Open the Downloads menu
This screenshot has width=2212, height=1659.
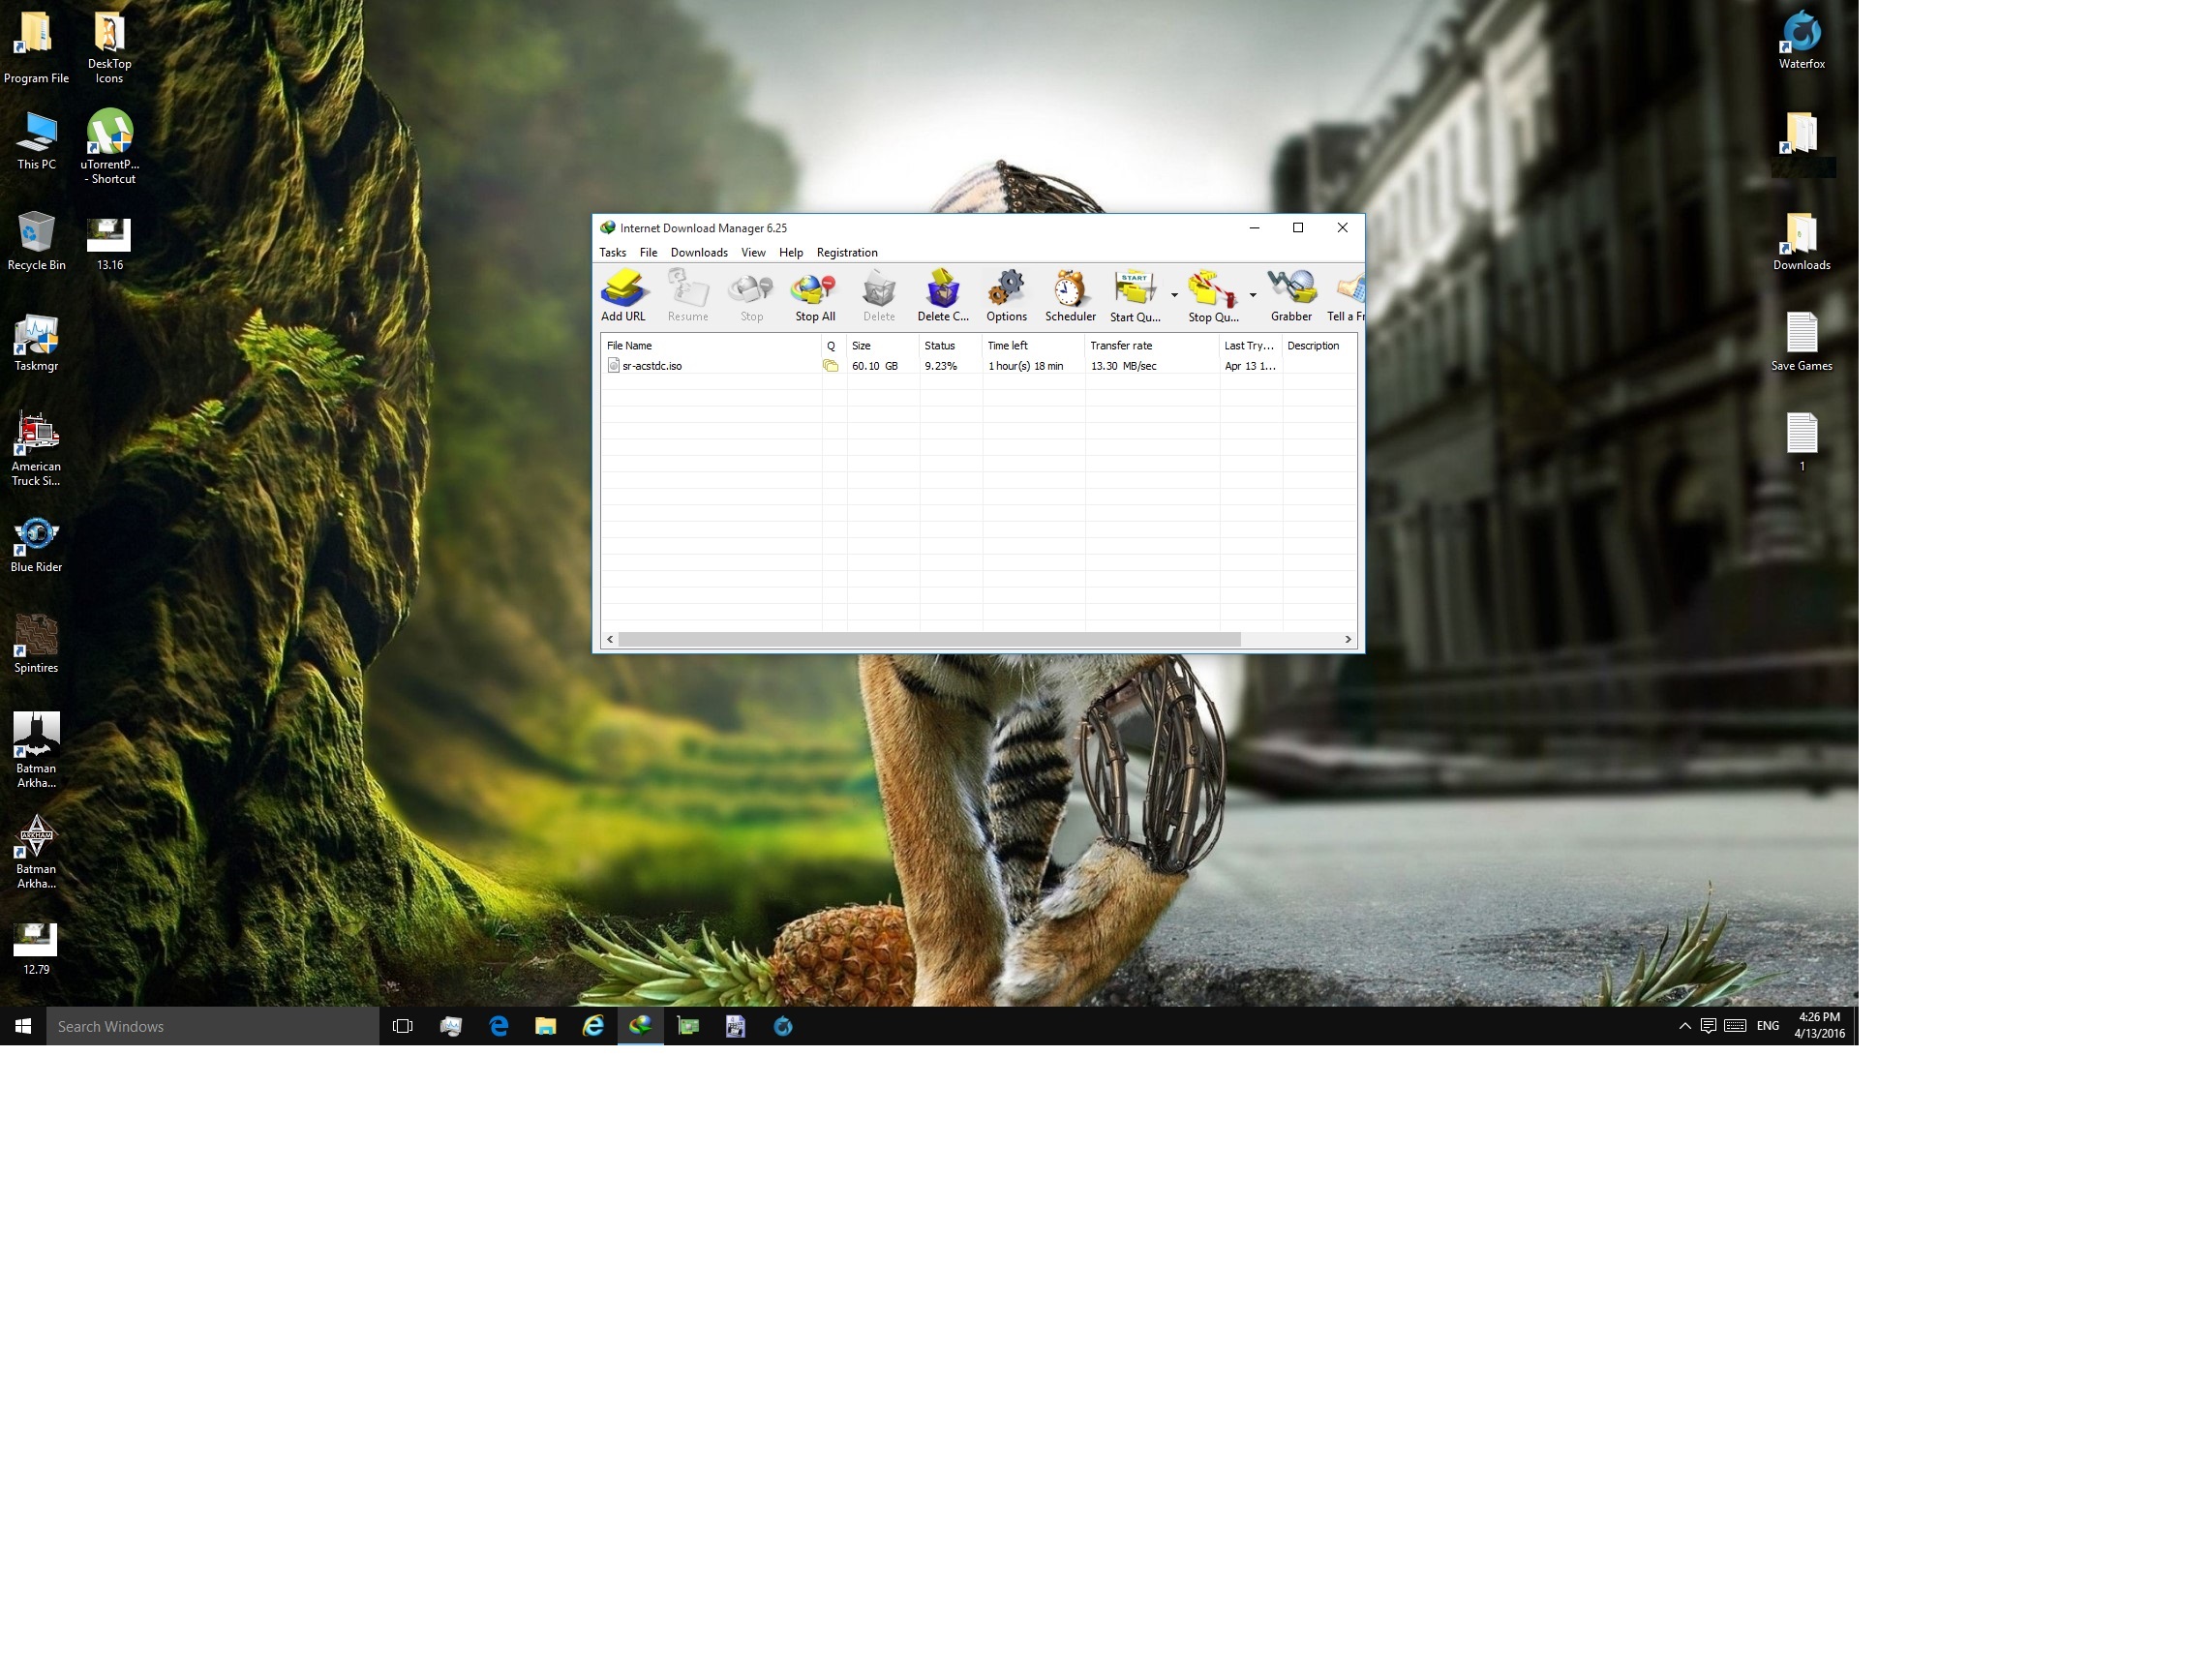[x=698, y=253]
